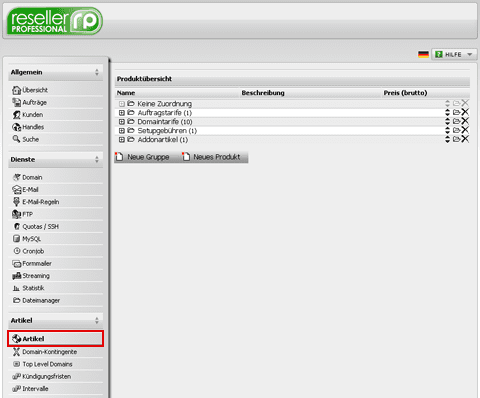Click the E-Mail envelope icon
480x398 pixels.
click(17, 189)
